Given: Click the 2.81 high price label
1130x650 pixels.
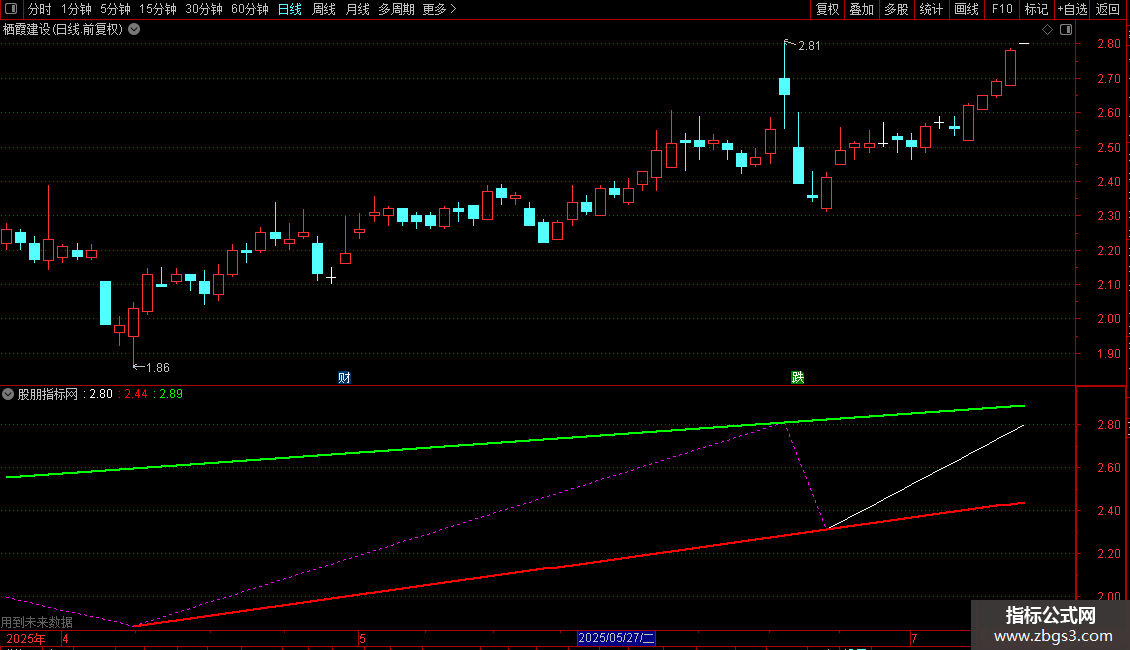Looking at the screenshot, I should pos(809,45).
